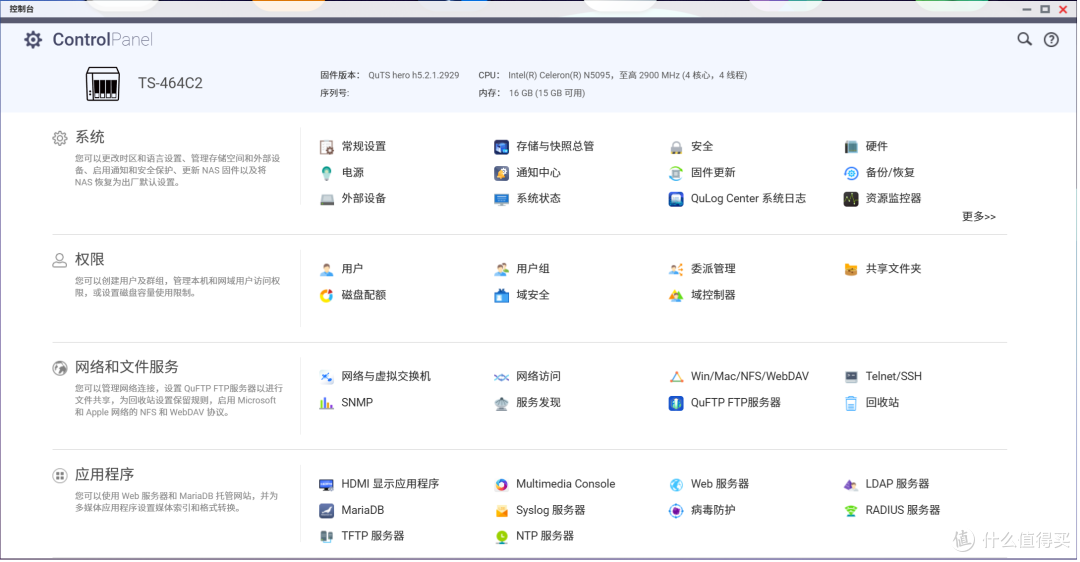Open NTP 服务器 icon
The image size is (1080, 562).
click(x=501, y=536)
